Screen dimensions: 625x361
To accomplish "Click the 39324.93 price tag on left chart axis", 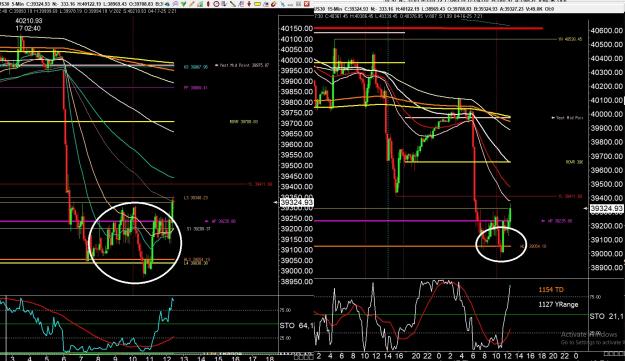I will pyautogui.click(x=297, y=203).
